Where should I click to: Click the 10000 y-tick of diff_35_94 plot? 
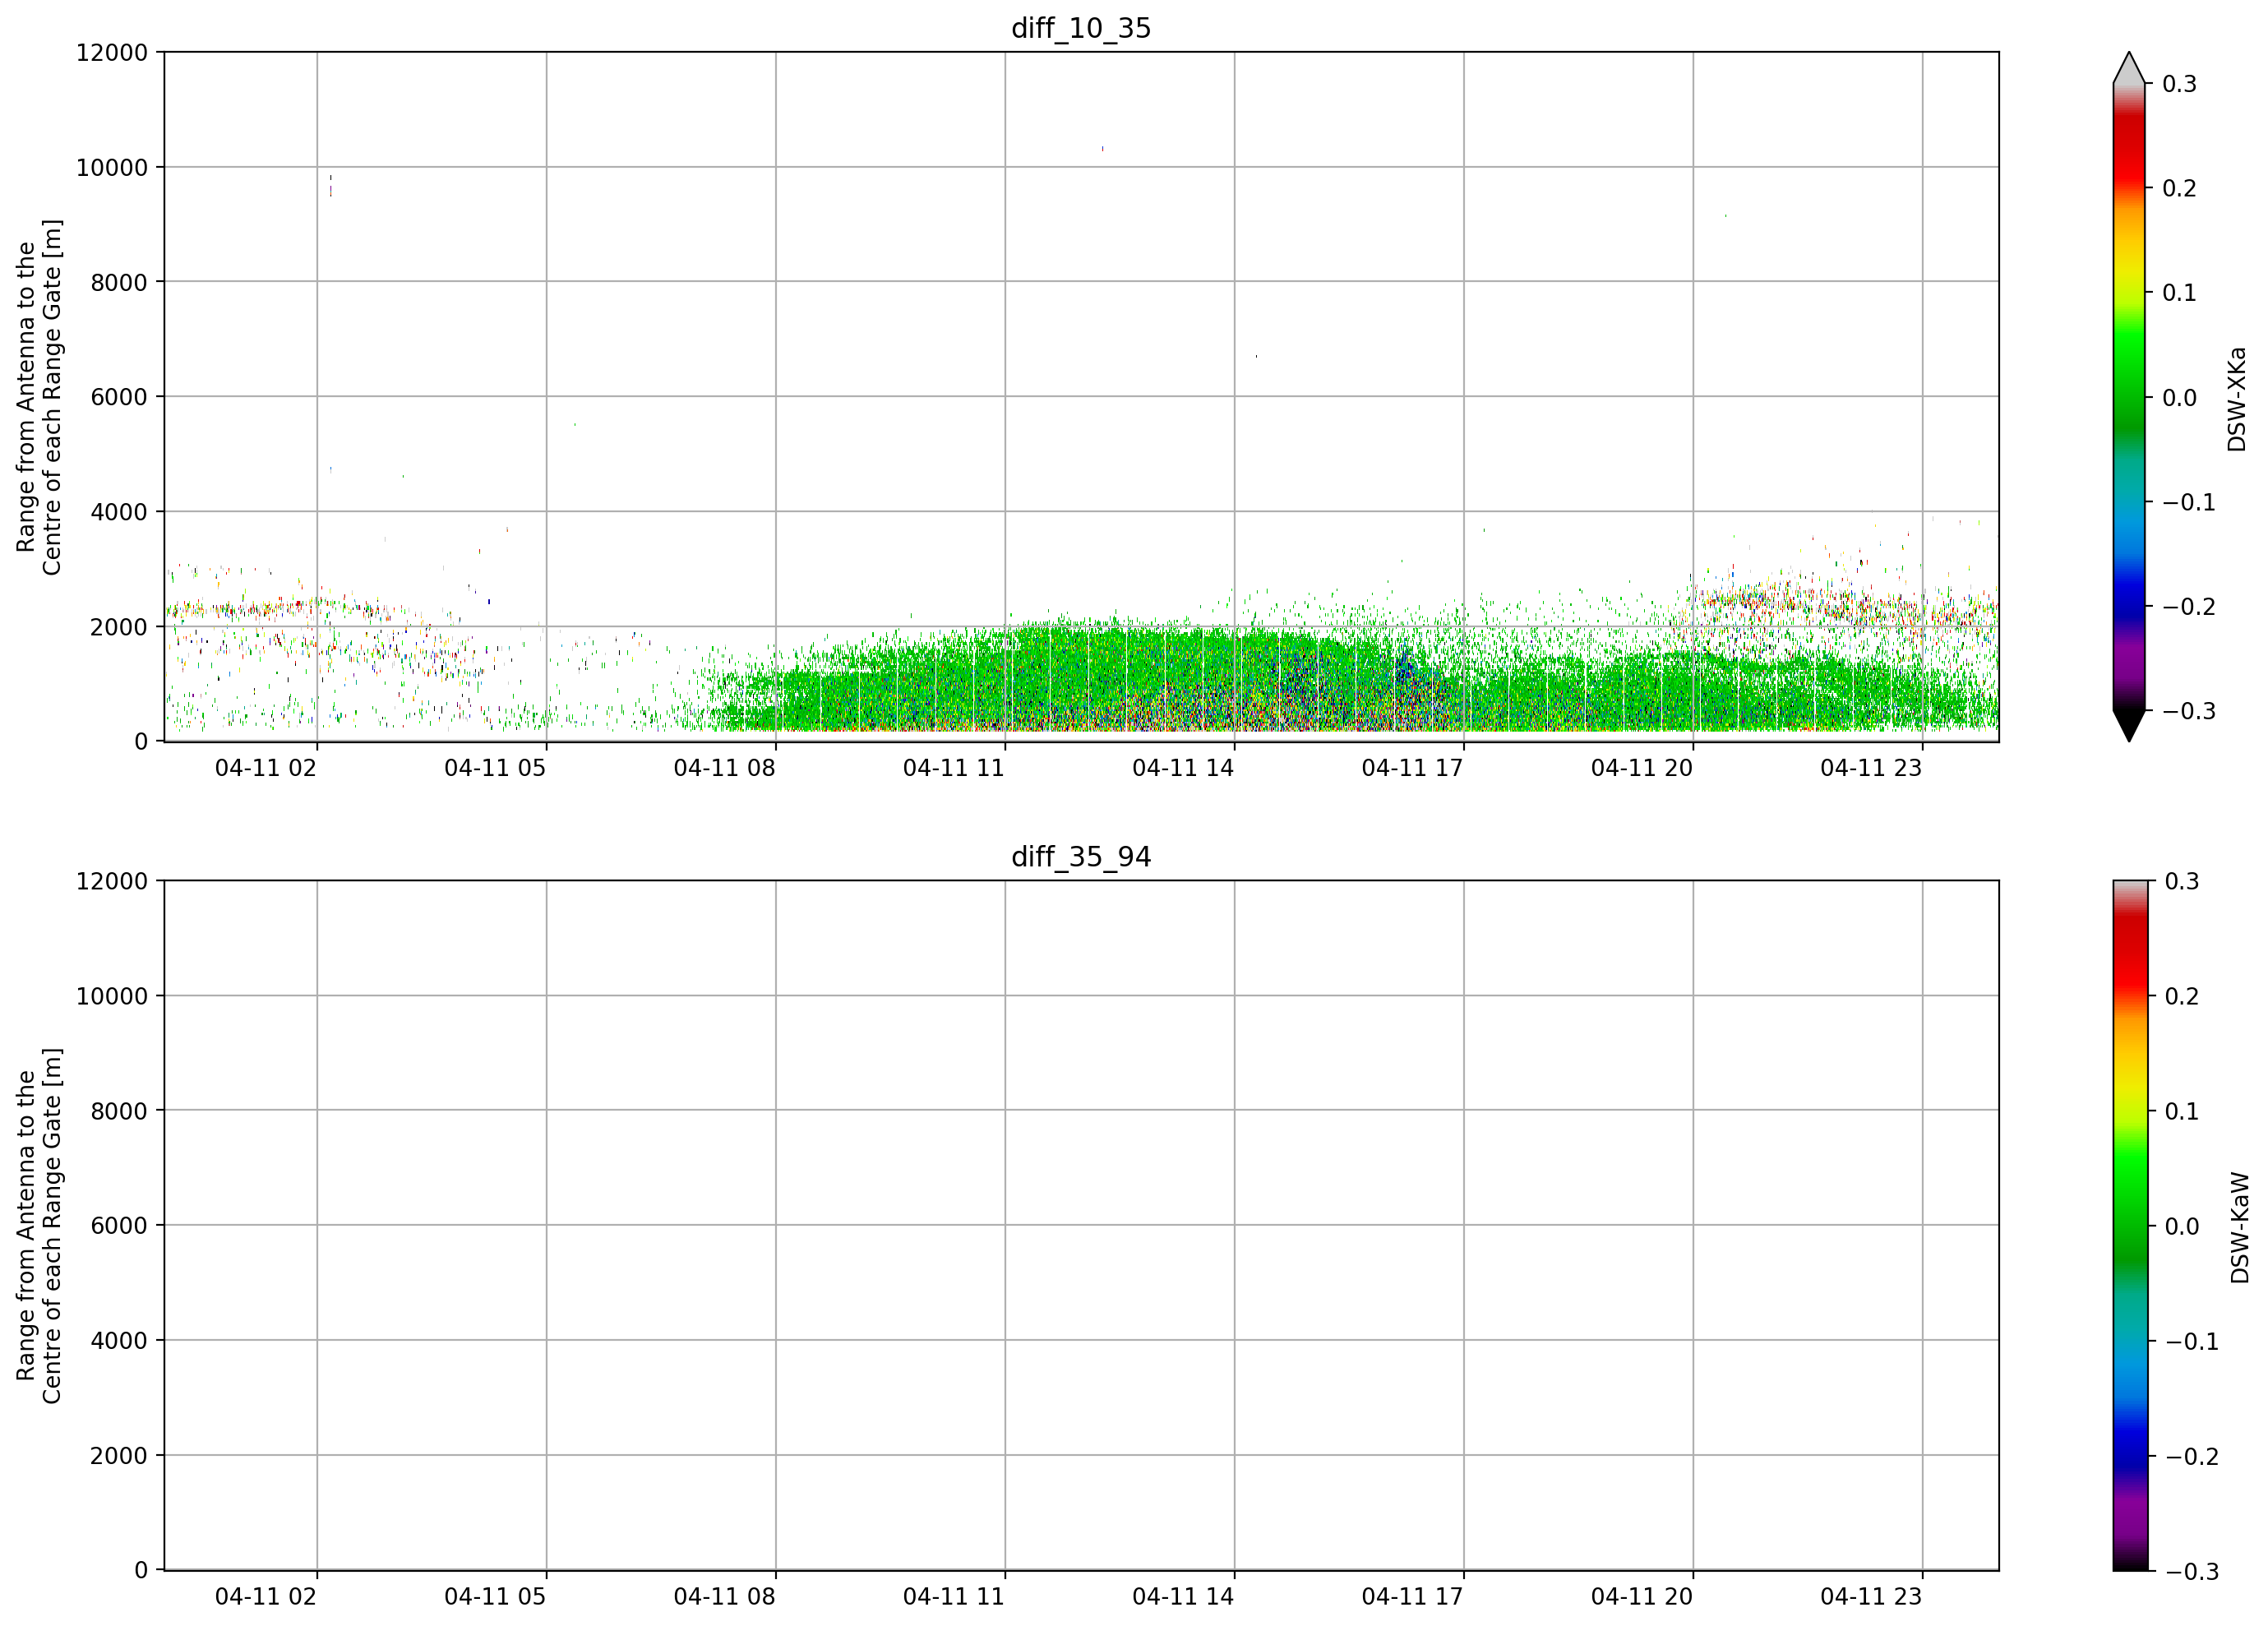tap(112, 996)
